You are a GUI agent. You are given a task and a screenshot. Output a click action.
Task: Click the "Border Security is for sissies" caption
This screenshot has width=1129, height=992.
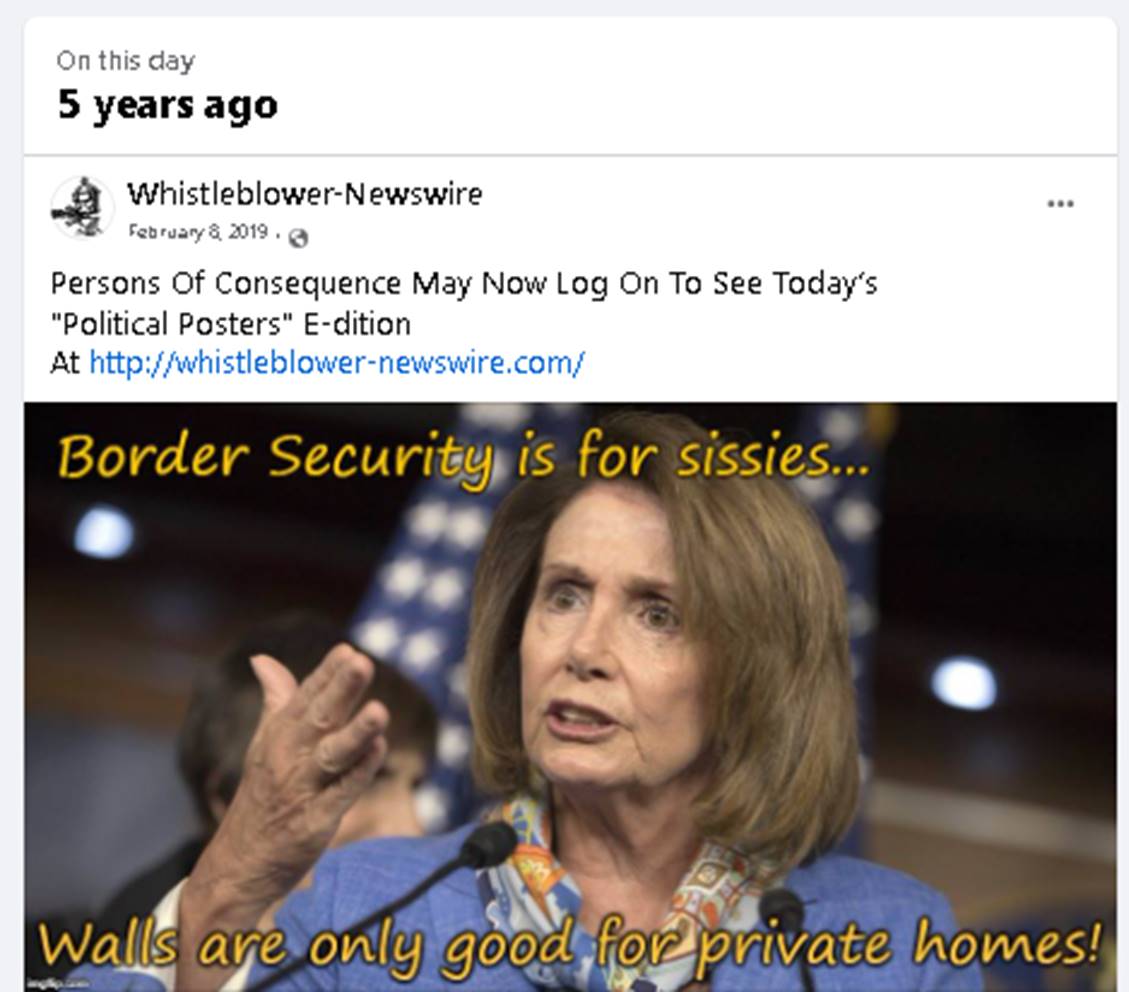(464, 456)
